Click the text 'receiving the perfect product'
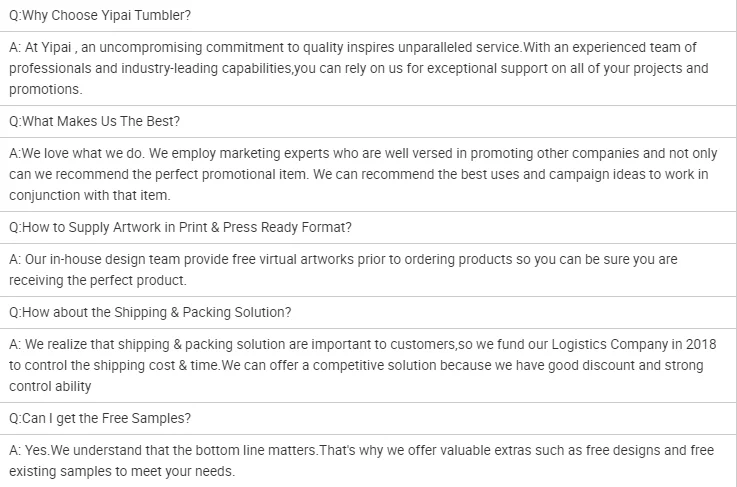Image resolution: width=737 pixels, height=487 pixels. pyautogui.click(x=97, y=281)
